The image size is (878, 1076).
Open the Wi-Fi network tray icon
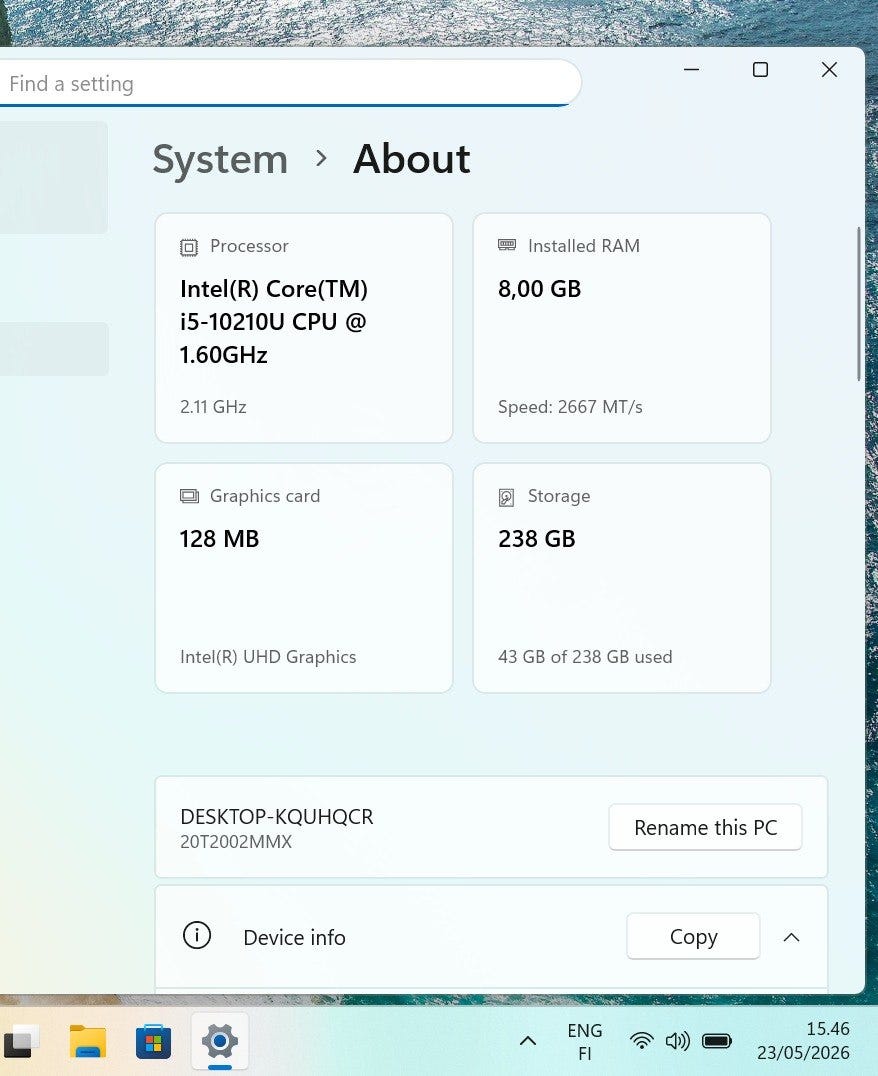pyautogui.click(x=641, y=1041)
